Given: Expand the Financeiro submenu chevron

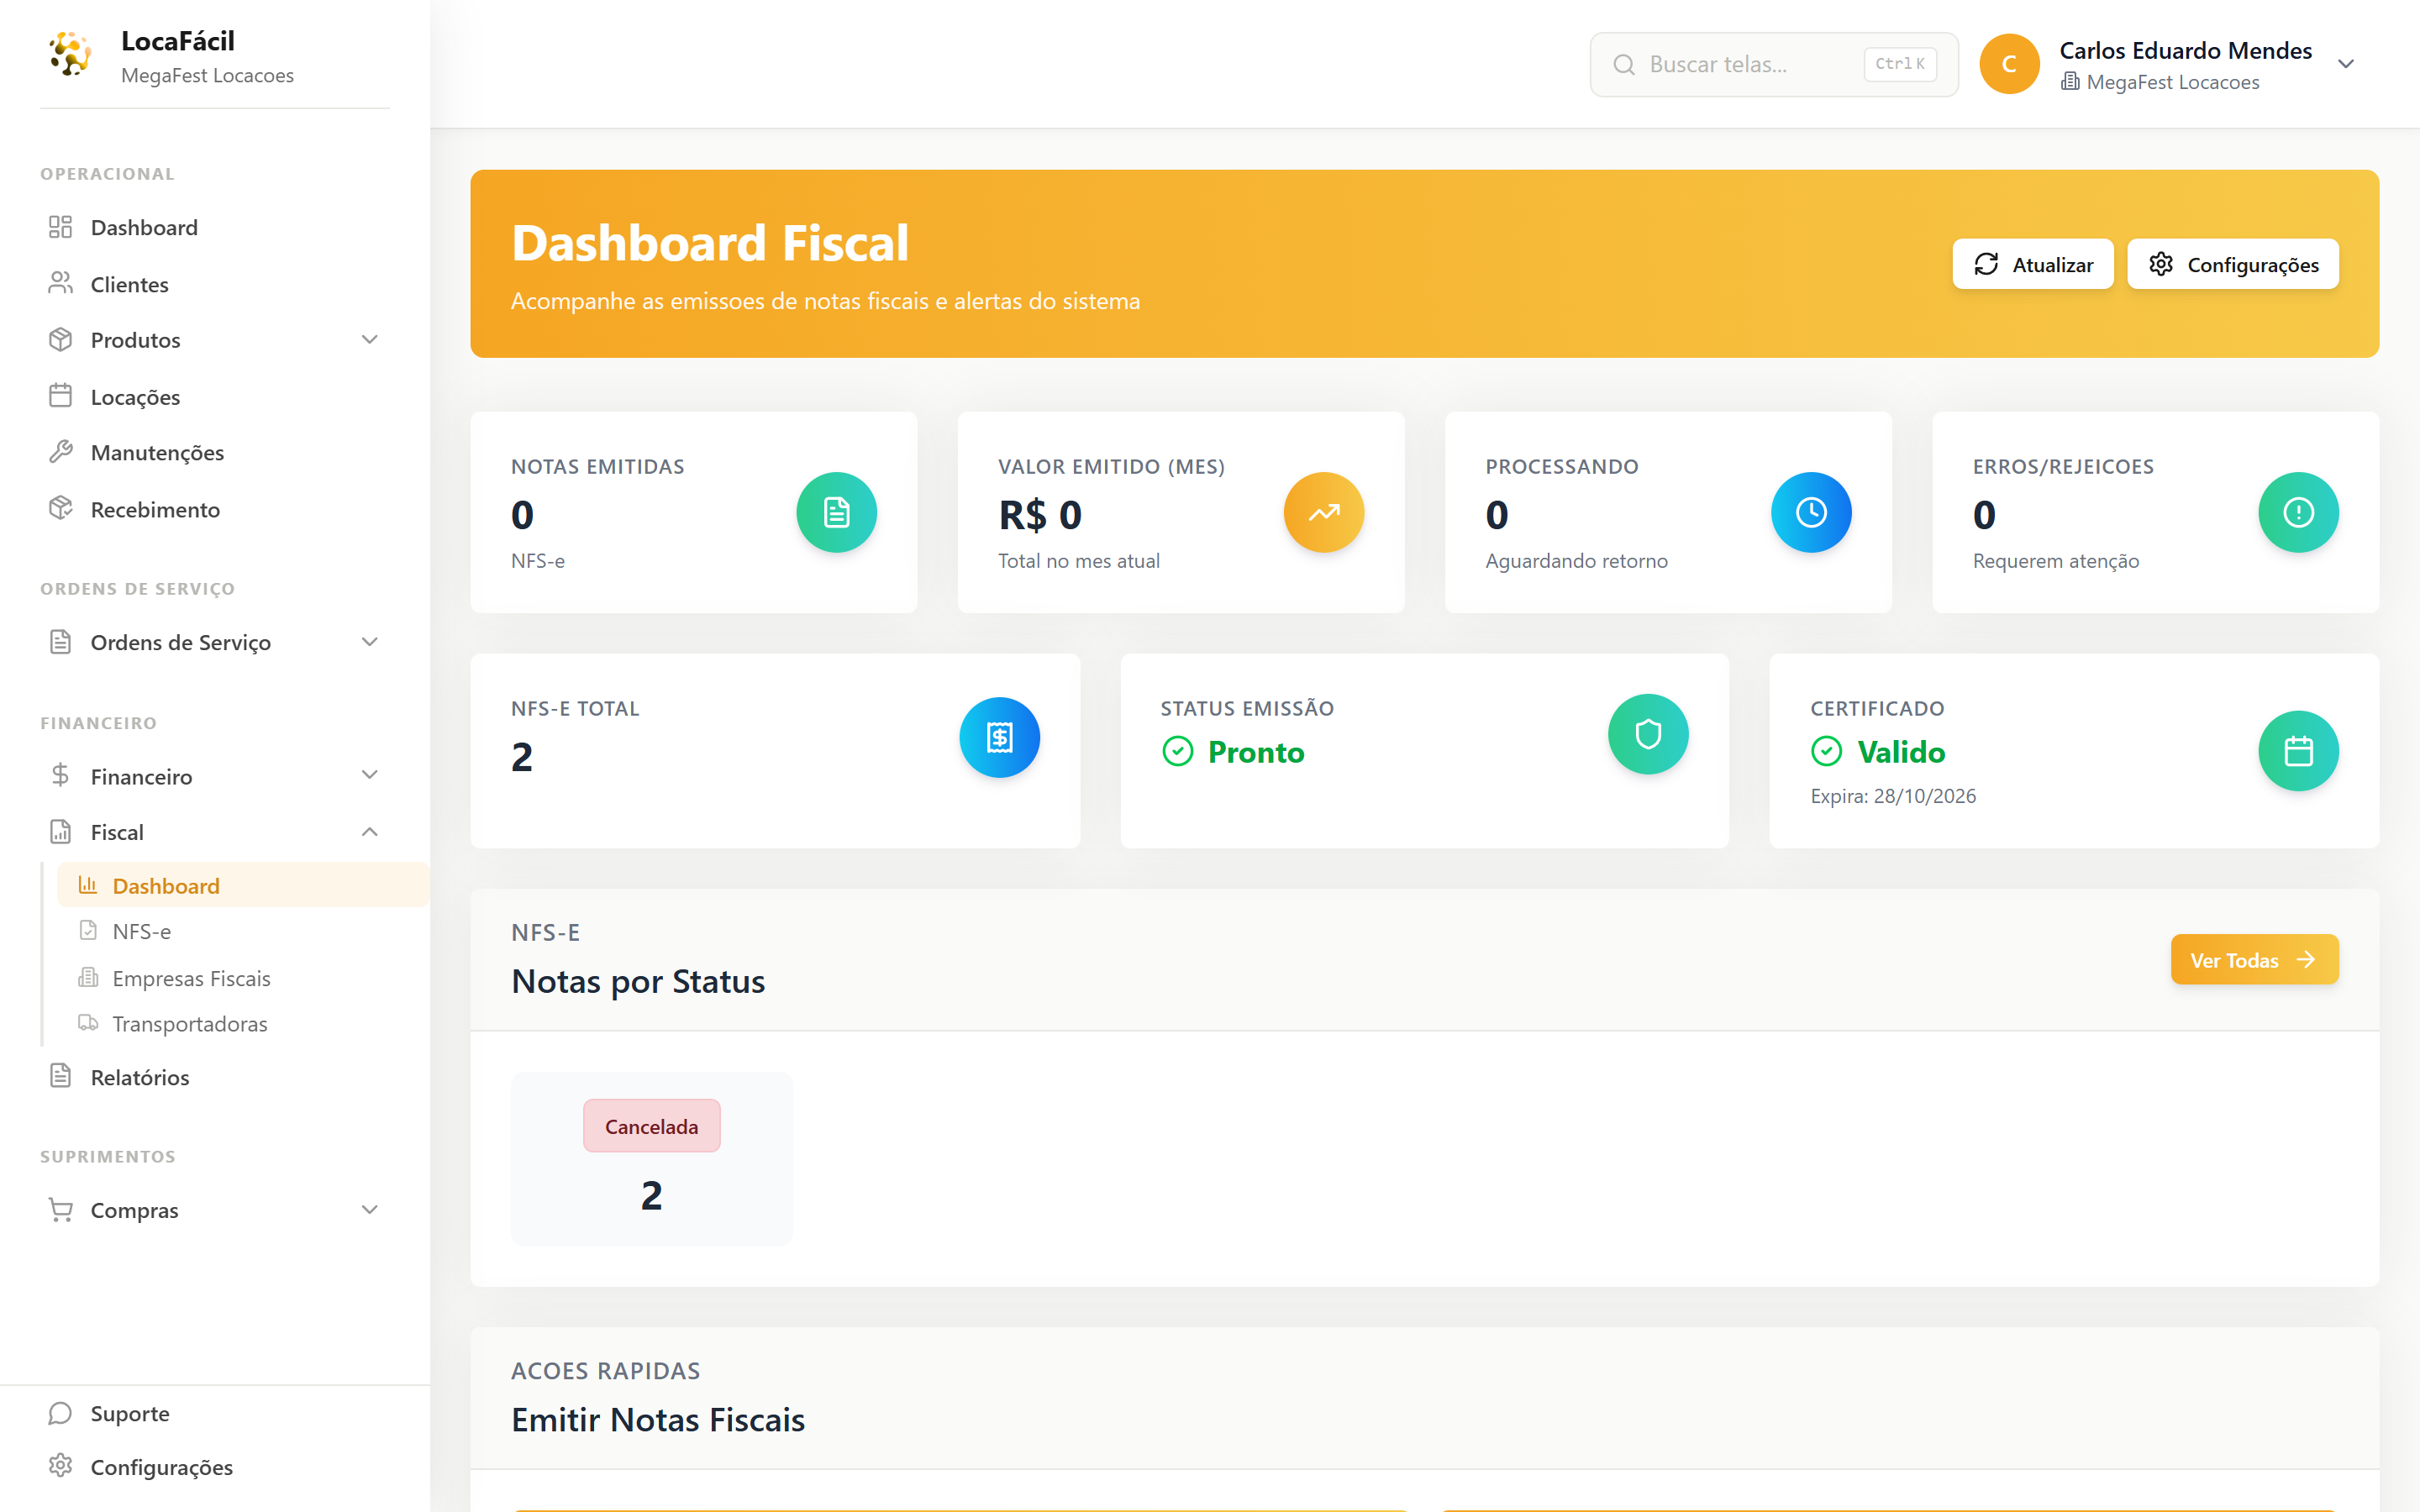Looking at the screenshot, I should click(370, 775).
